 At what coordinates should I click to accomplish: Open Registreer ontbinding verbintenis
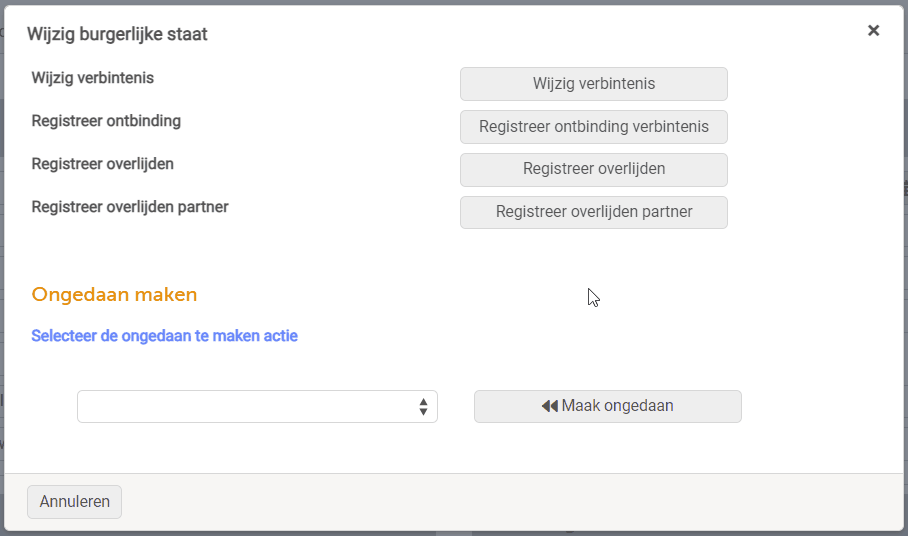(594, 127)
